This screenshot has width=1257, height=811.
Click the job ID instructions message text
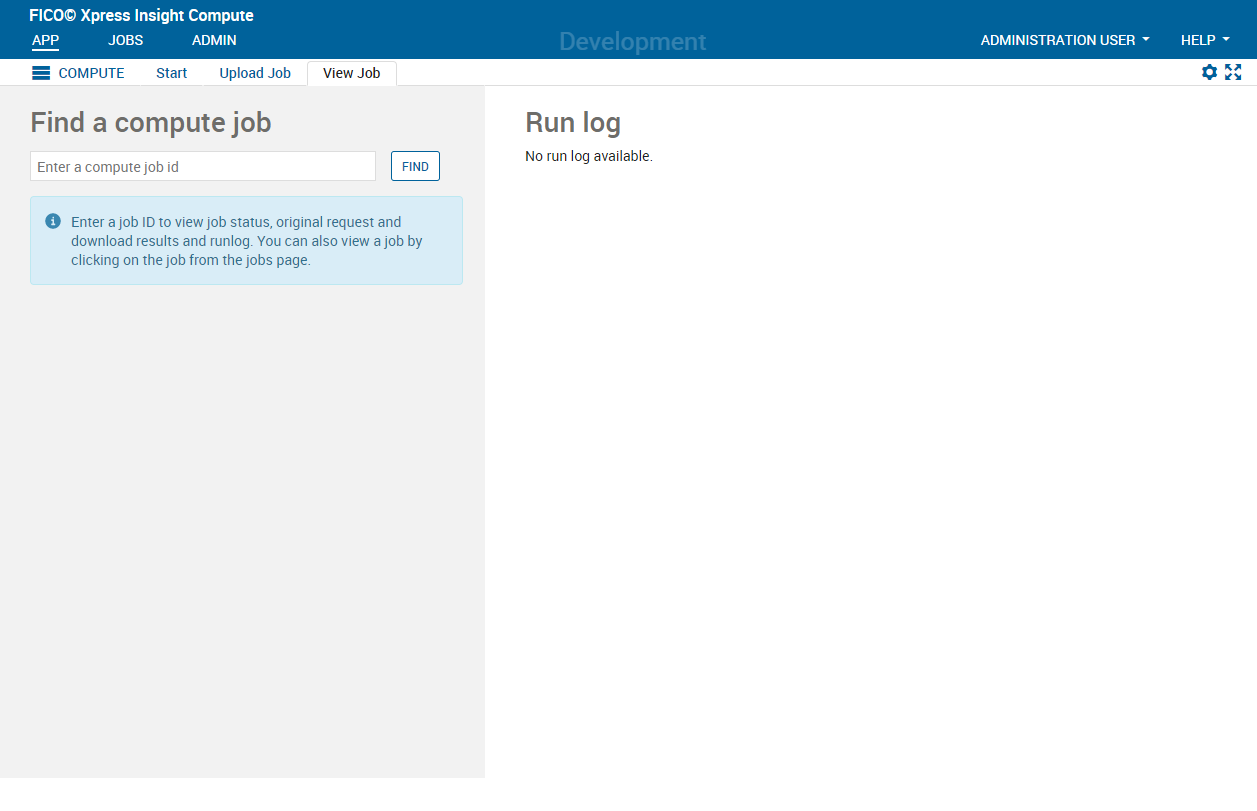click(x=247, y=241)
